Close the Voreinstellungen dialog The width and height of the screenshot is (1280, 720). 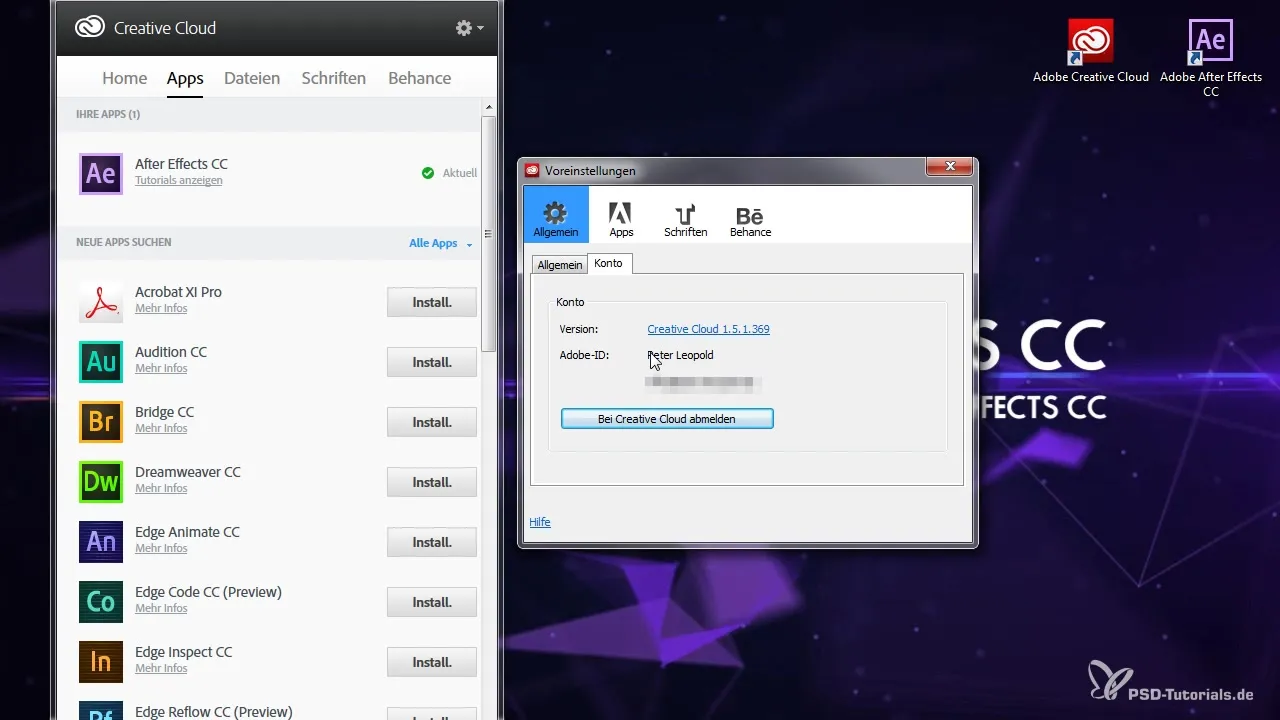950,167
